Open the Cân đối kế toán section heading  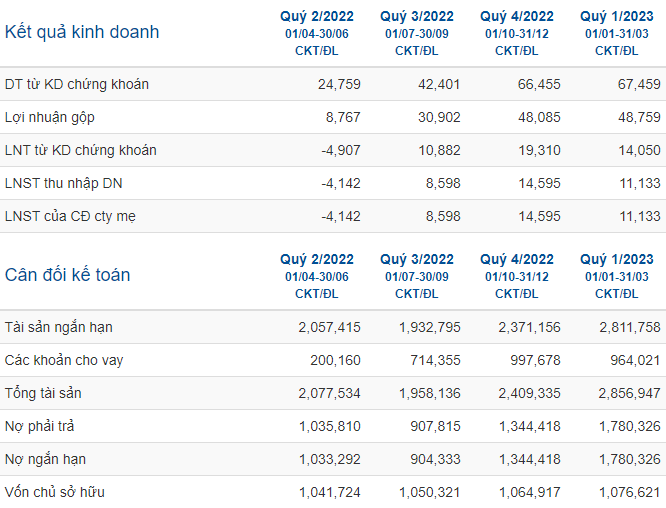[x=68, y=275]
